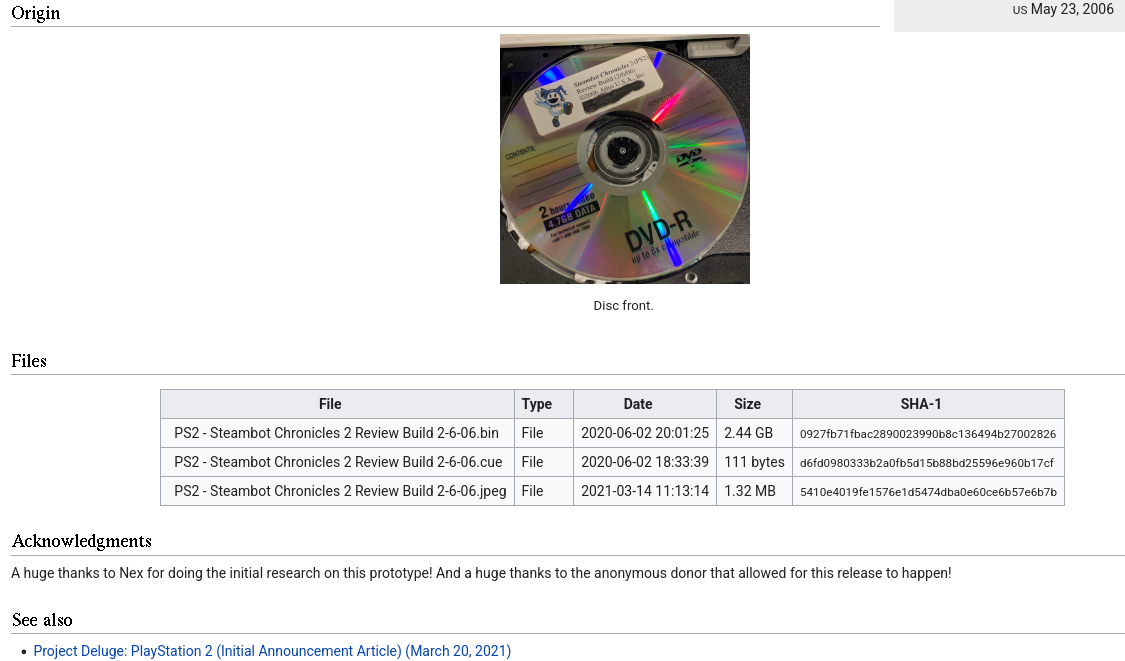
Task: Click the Acknowledgments section heading
Action: pyautogui.click(x=82, y=541)
